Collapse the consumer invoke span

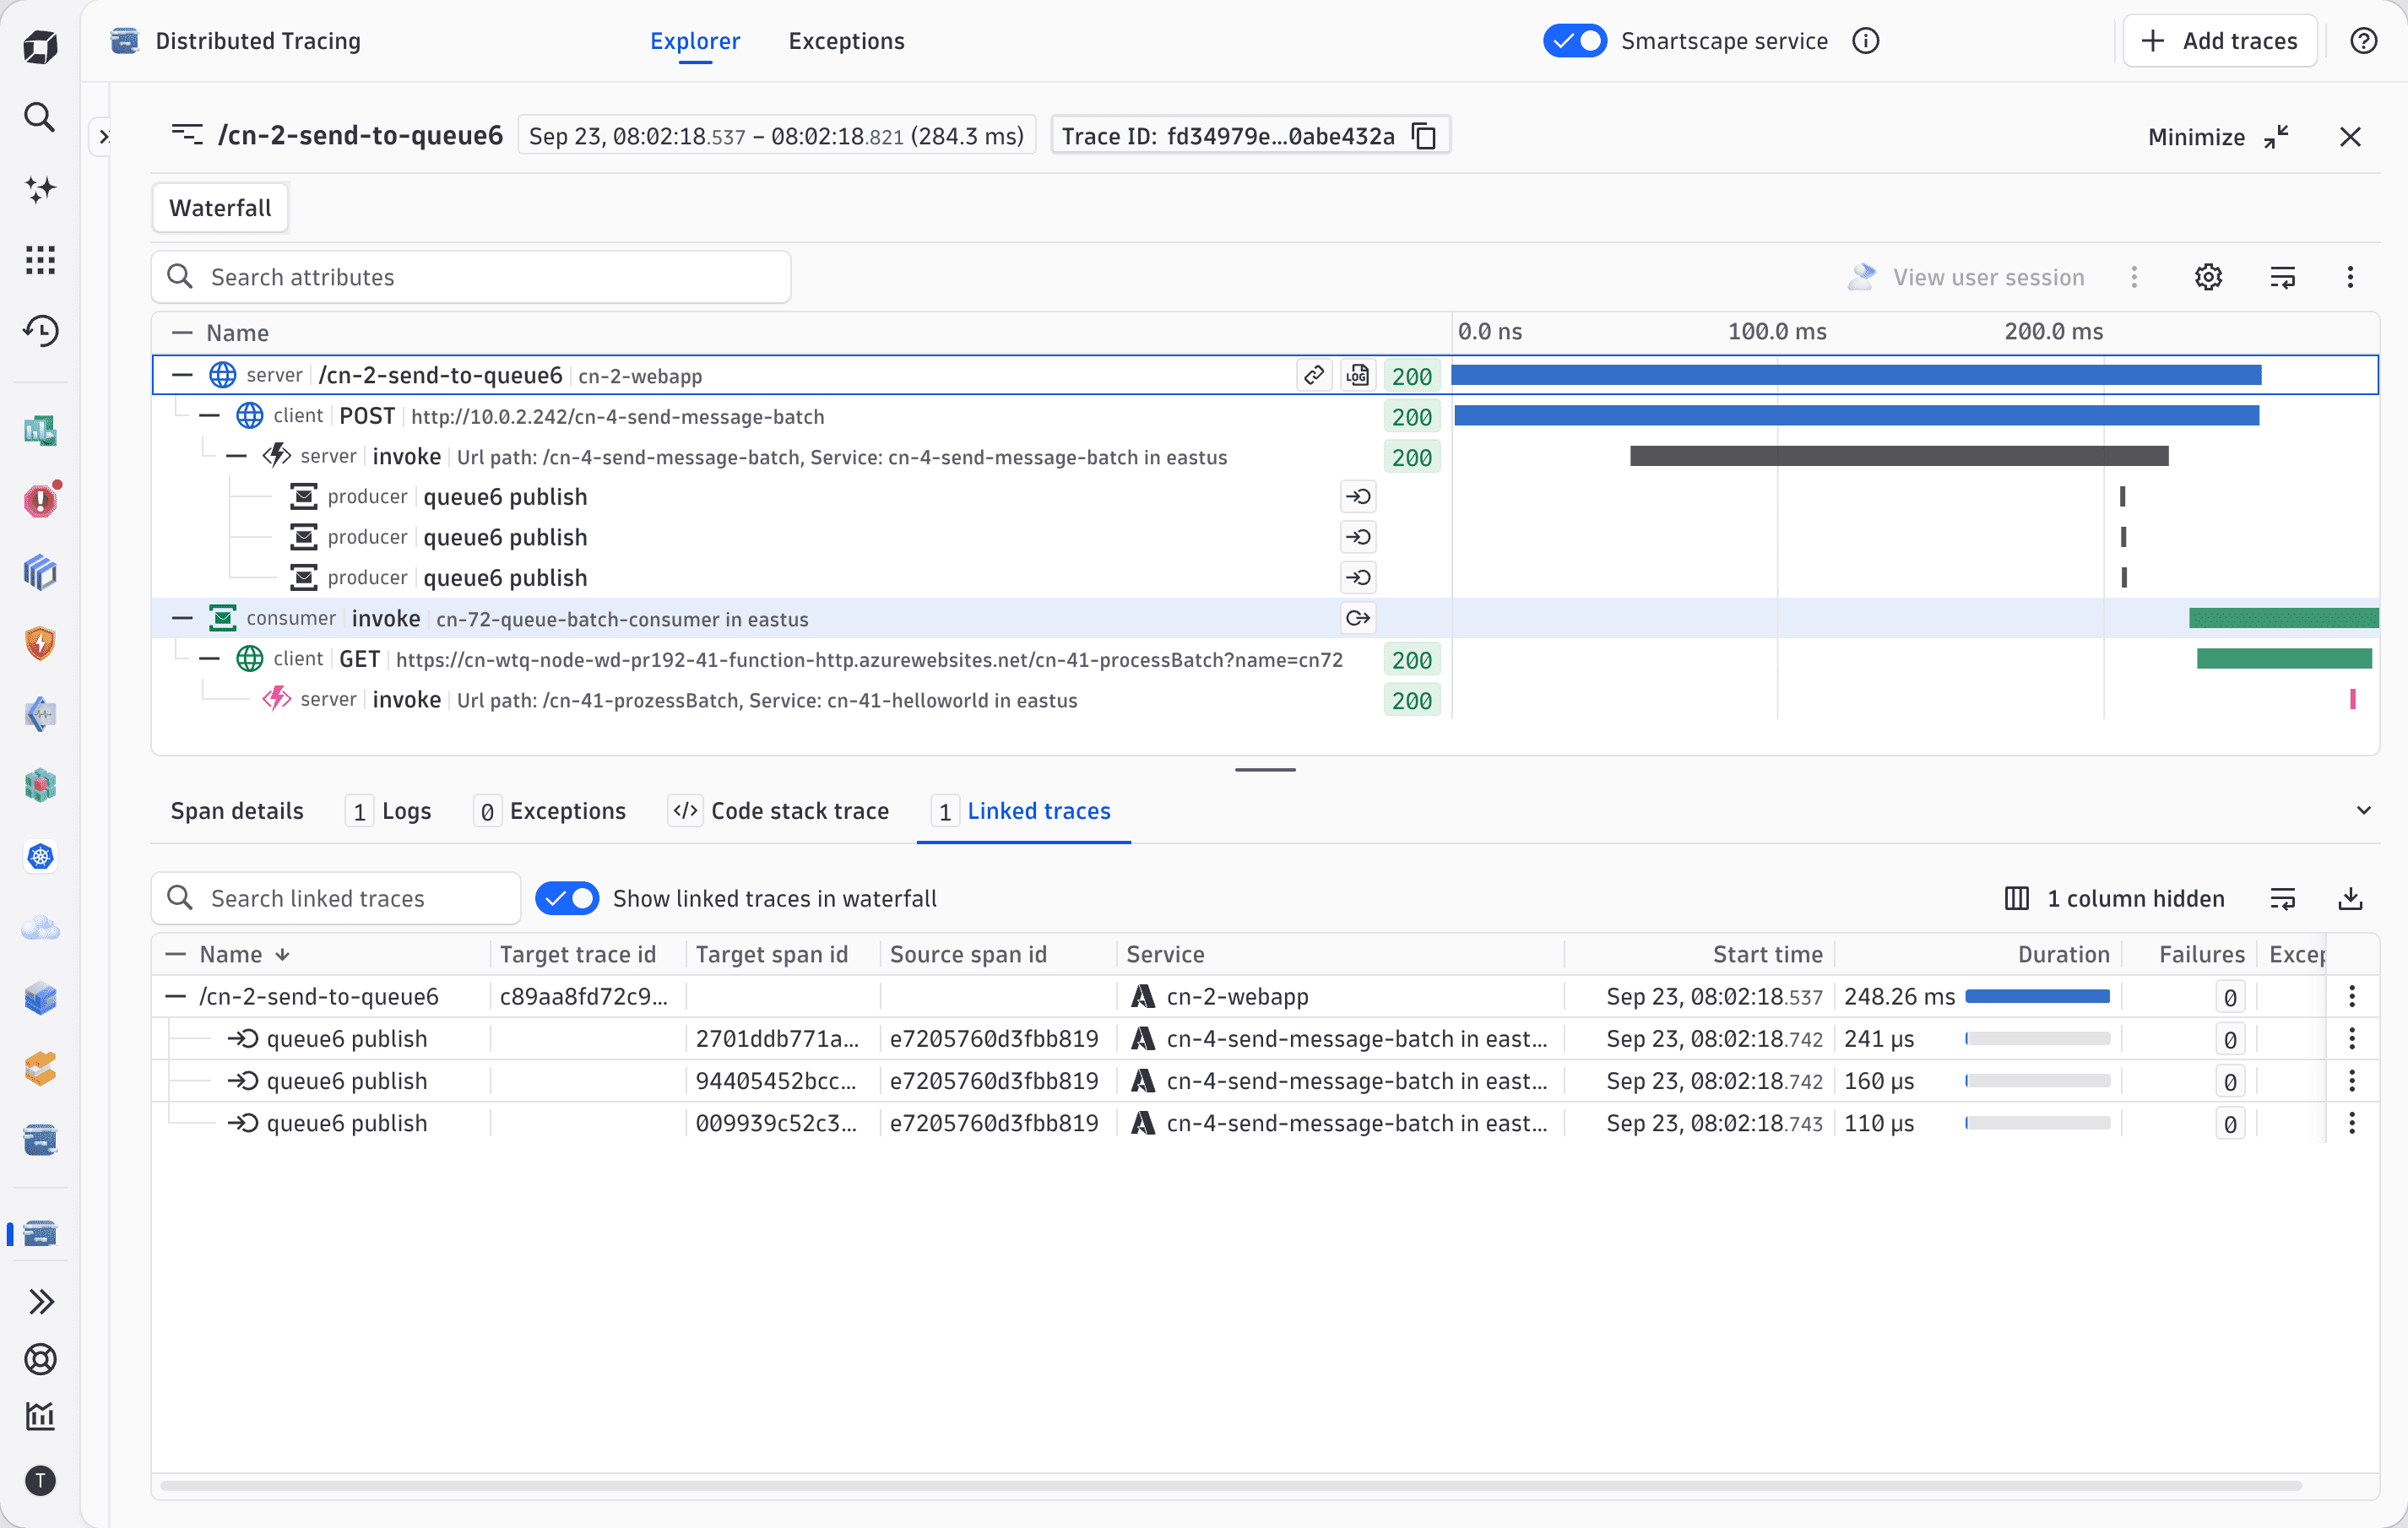(x=181, y=618)
